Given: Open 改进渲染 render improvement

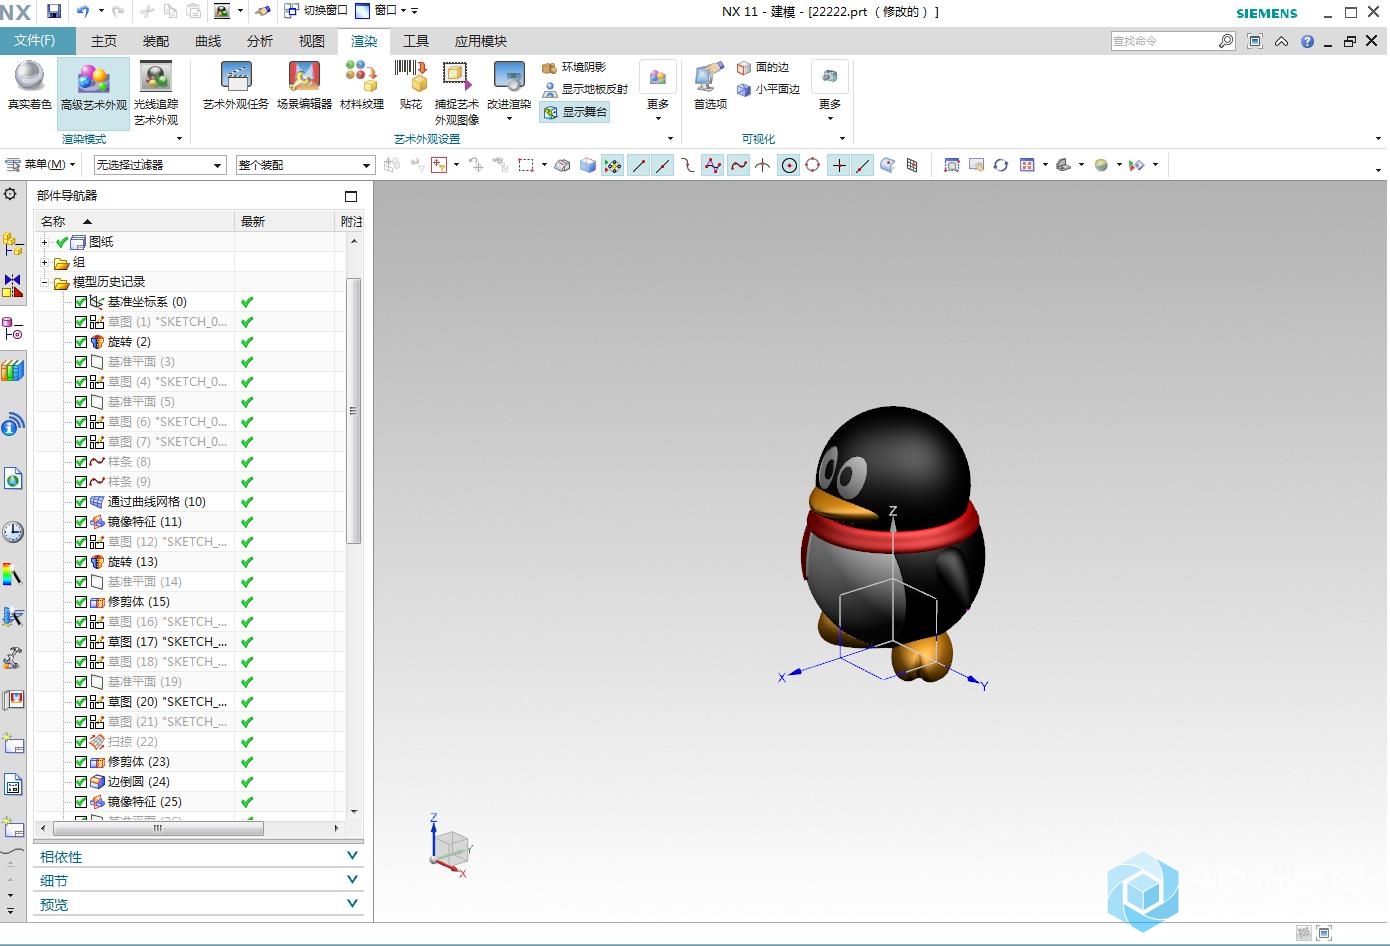Looking at the screenshot, I should point(509,90).
